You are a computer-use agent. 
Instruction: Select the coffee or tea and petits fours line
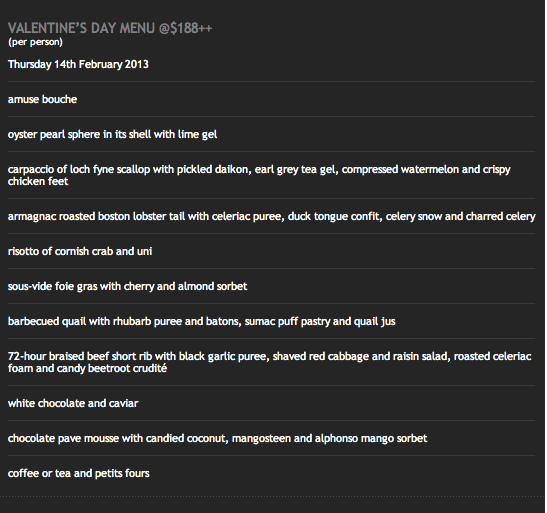(78, 473)
